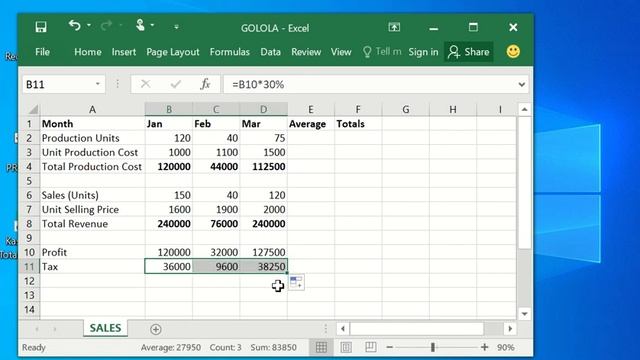Click horizontal scrollbar left arrow
This screenshot has height=360, width=640.
(343, 329)
